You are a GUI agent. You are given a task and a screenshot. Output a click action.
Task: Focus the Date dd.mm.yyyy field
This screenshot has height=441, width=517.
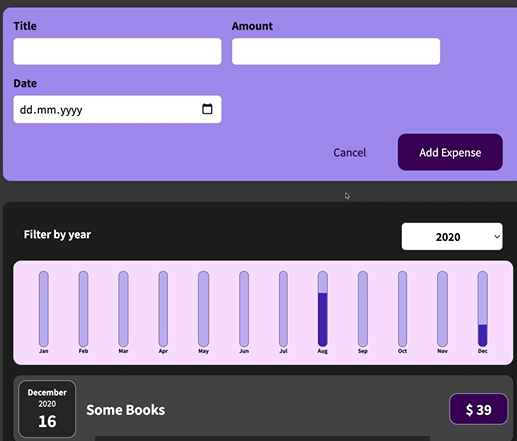117,109
